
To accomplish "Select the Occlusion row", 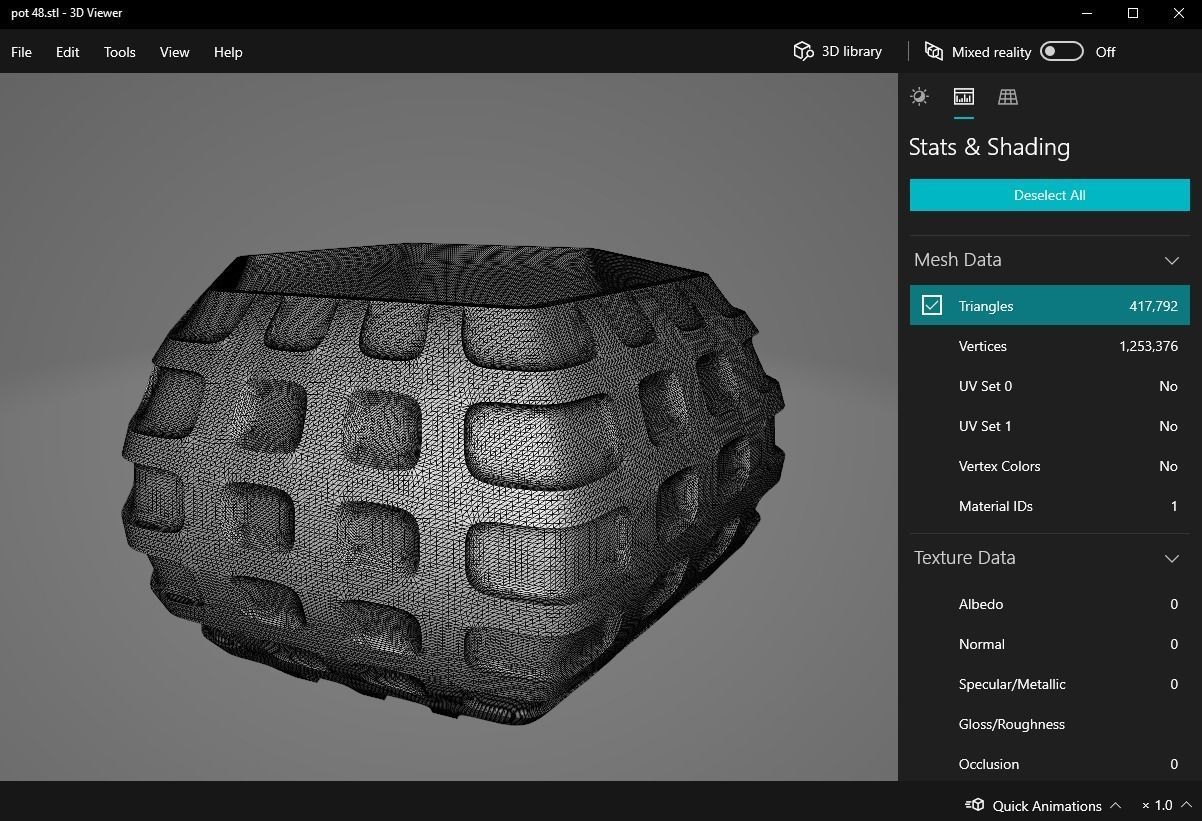I will click(1050, 764).
